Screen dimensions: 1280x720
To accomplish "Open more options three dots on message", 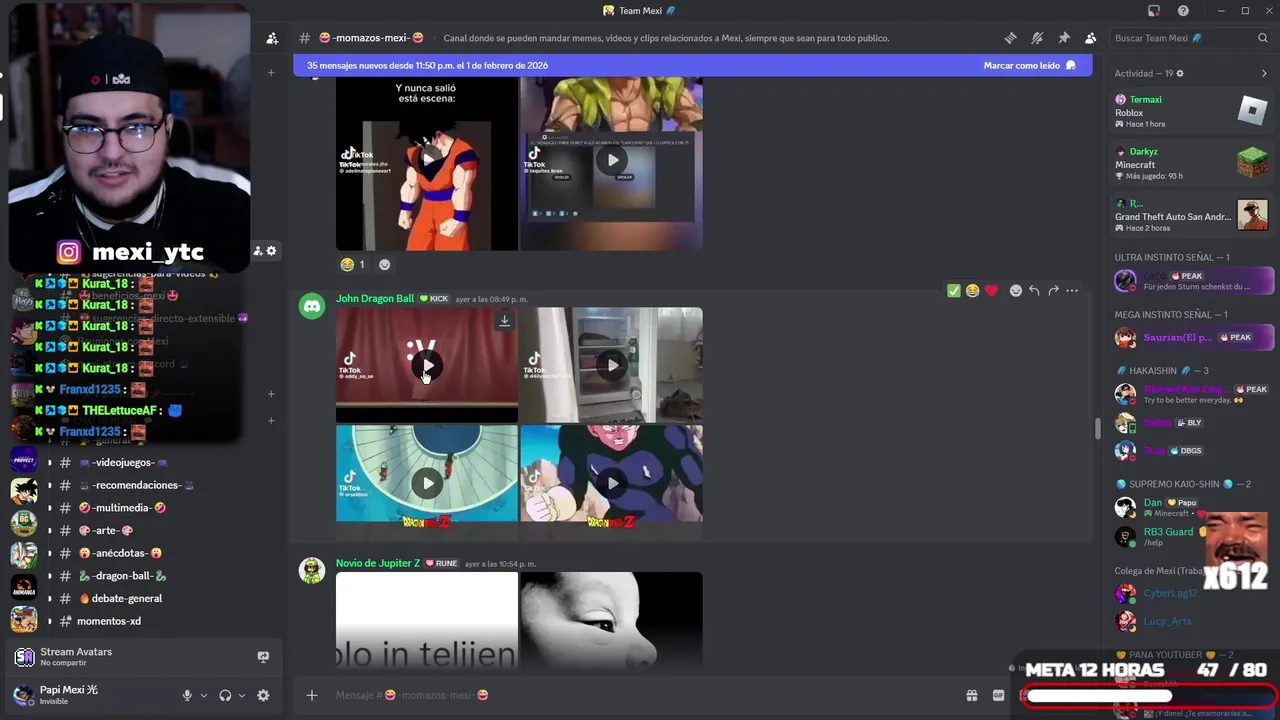I will coord(1072,290).
